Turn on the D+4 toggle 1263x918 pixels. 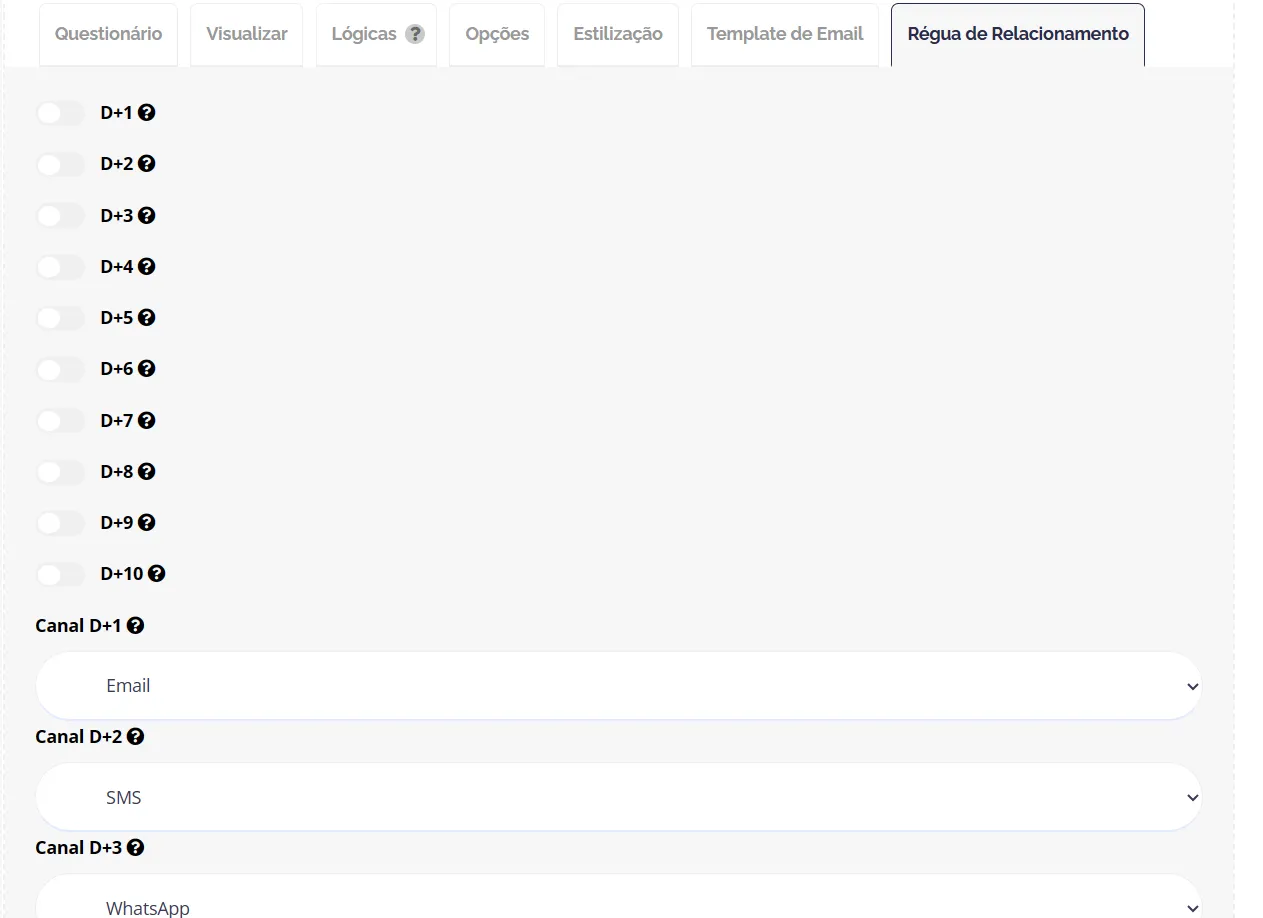[60, 267]
